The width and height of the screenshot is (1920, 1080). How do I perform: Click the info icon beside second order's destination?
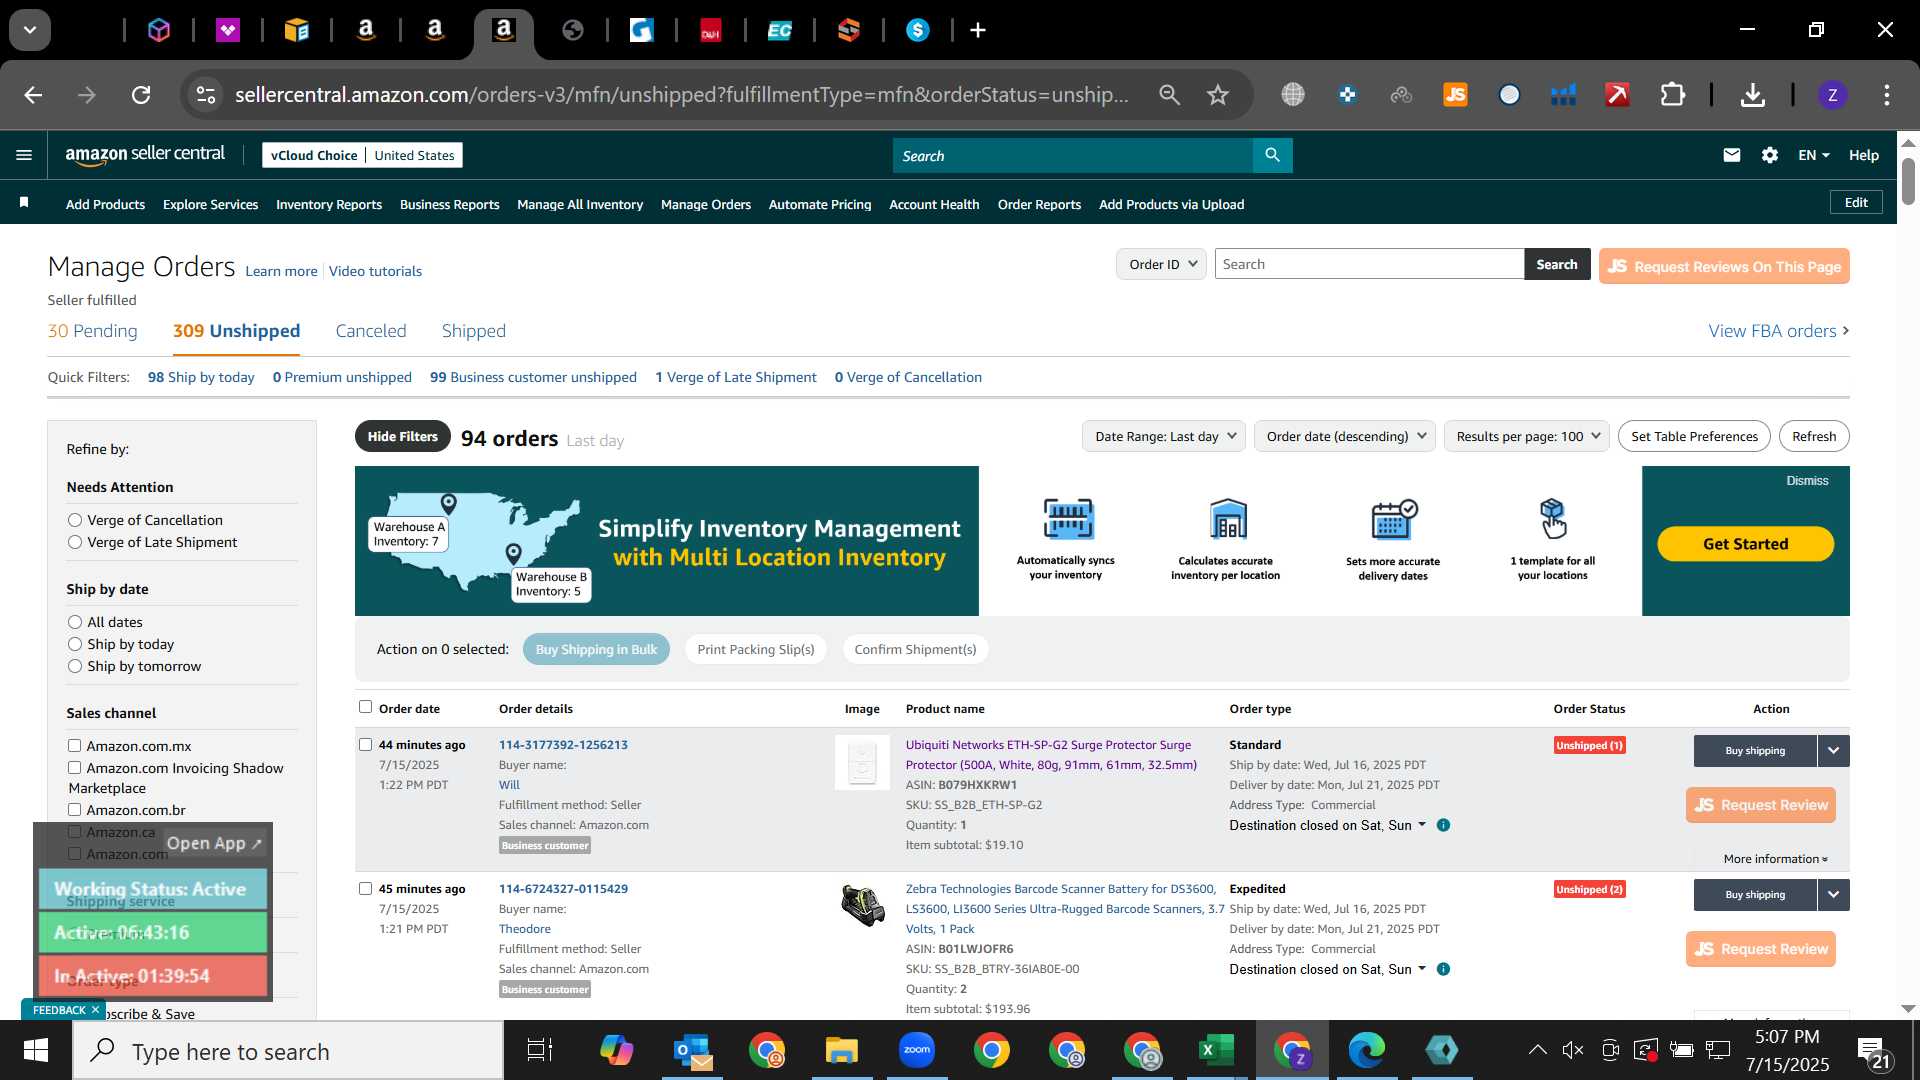coord(1443,969)
